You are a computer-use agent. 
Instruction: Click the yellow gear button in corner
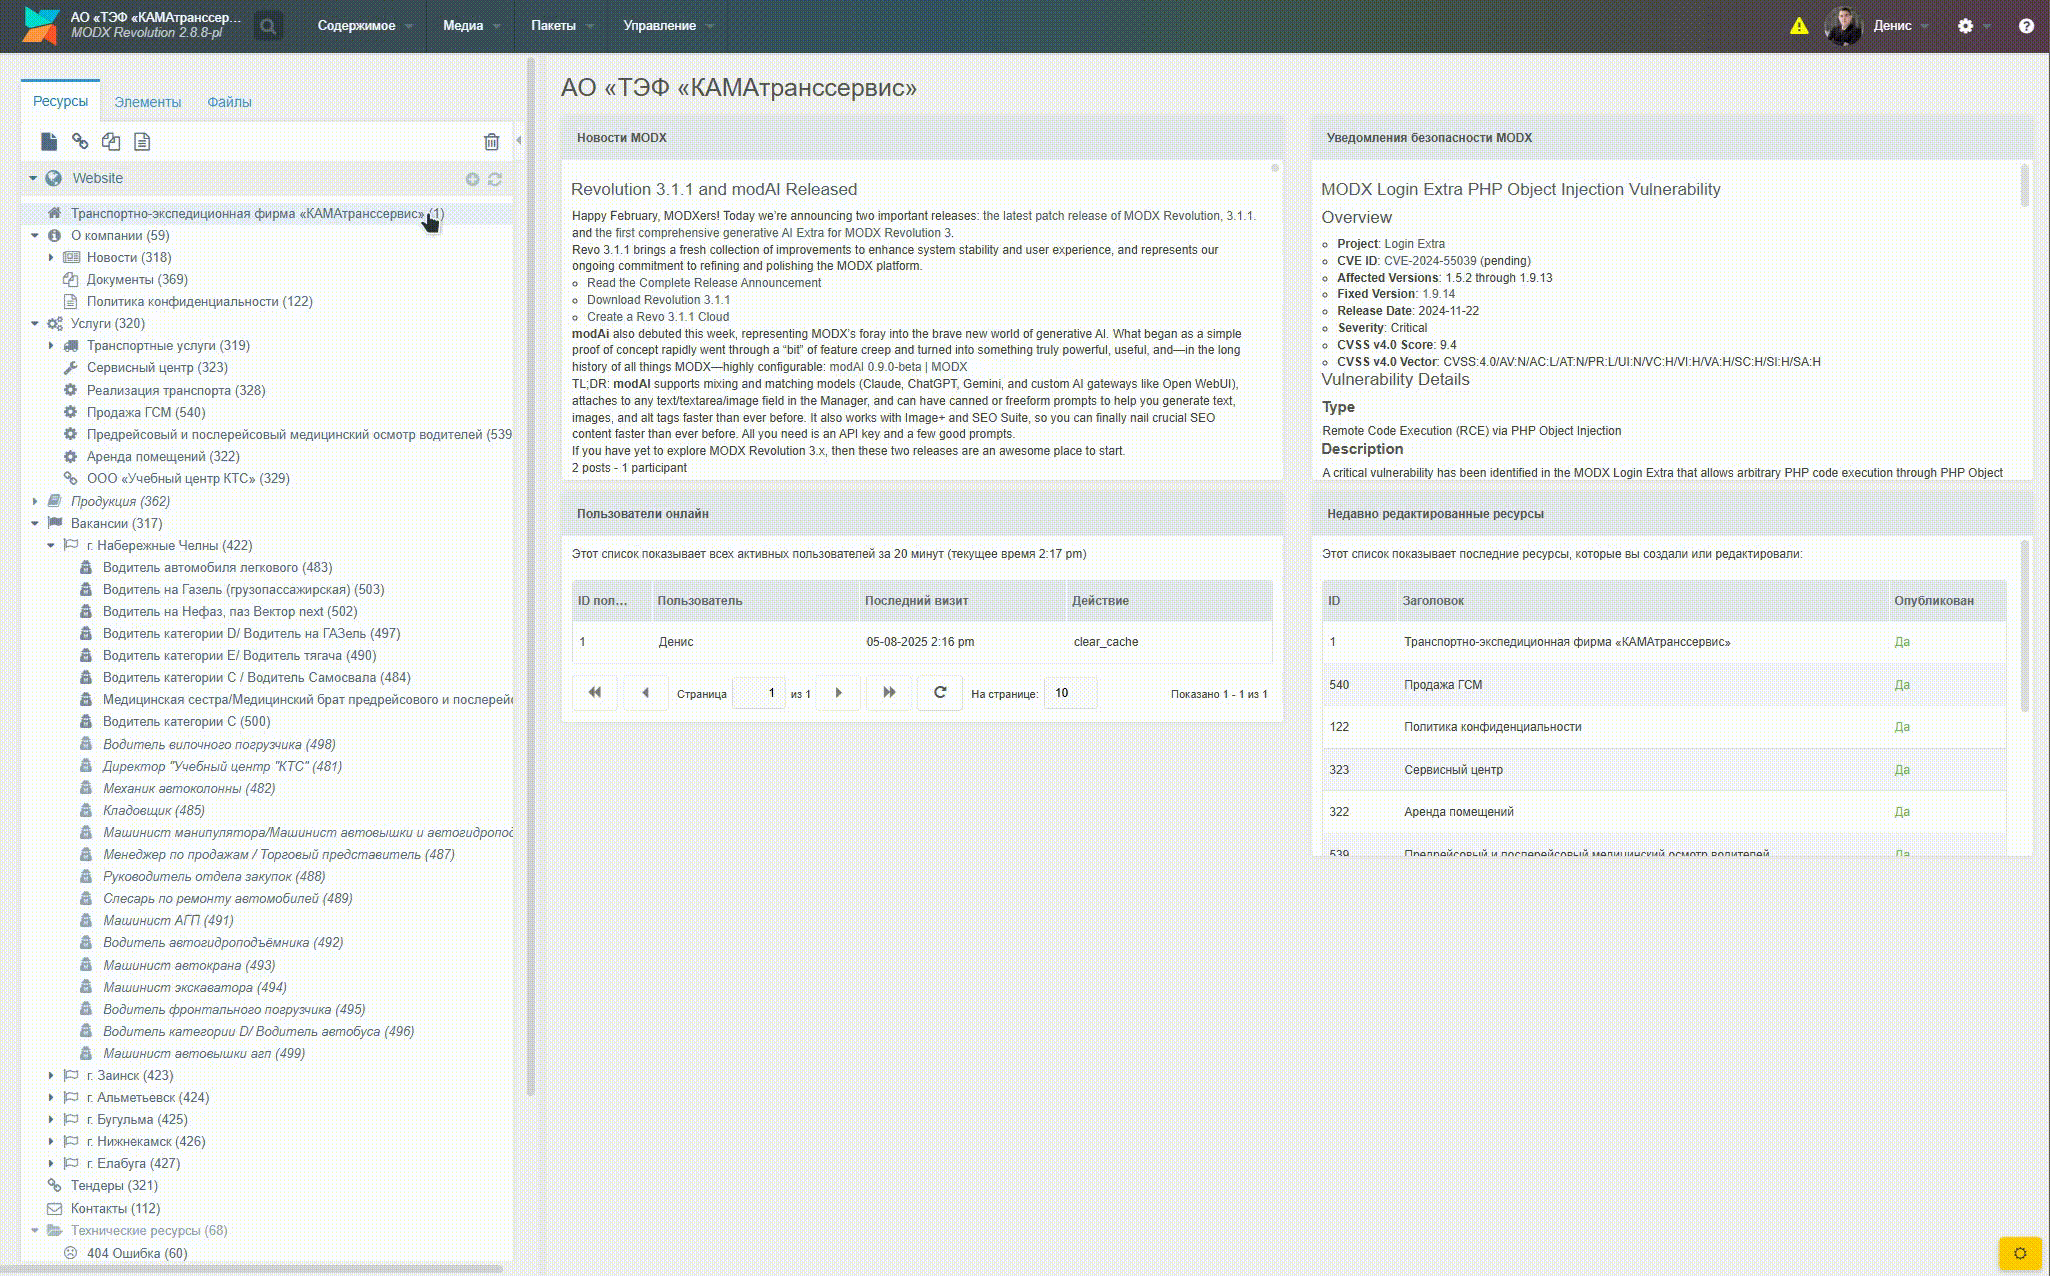pos(2020,1253)
